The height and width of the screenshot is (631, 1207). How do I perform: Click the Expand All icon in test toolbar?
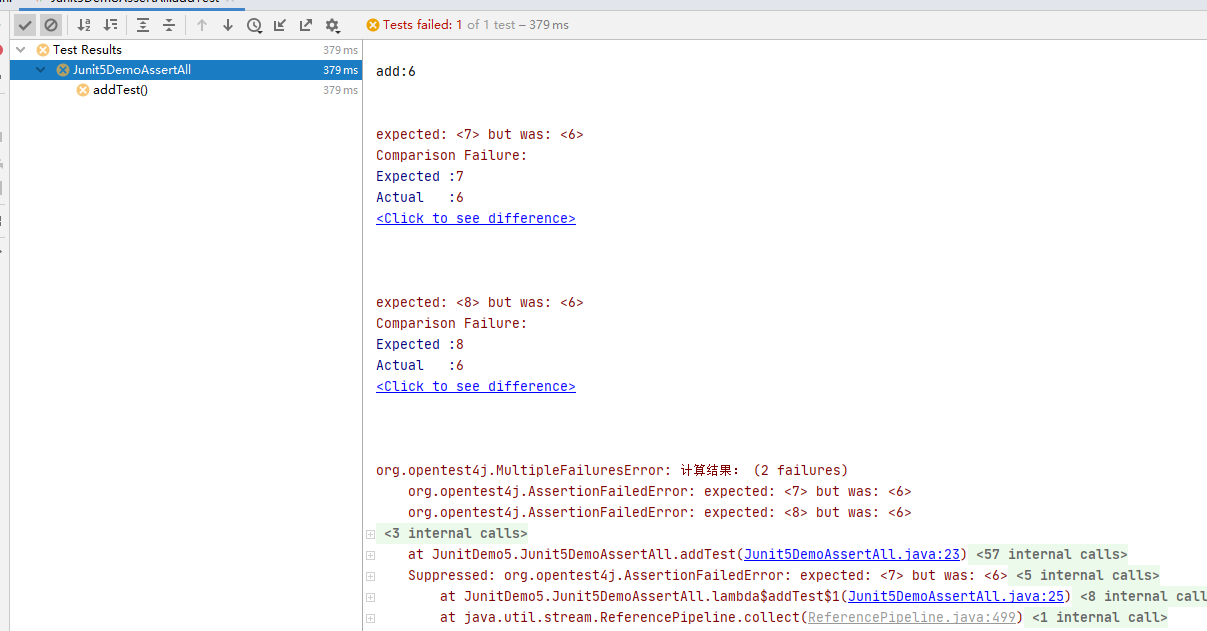coord(143,25)
